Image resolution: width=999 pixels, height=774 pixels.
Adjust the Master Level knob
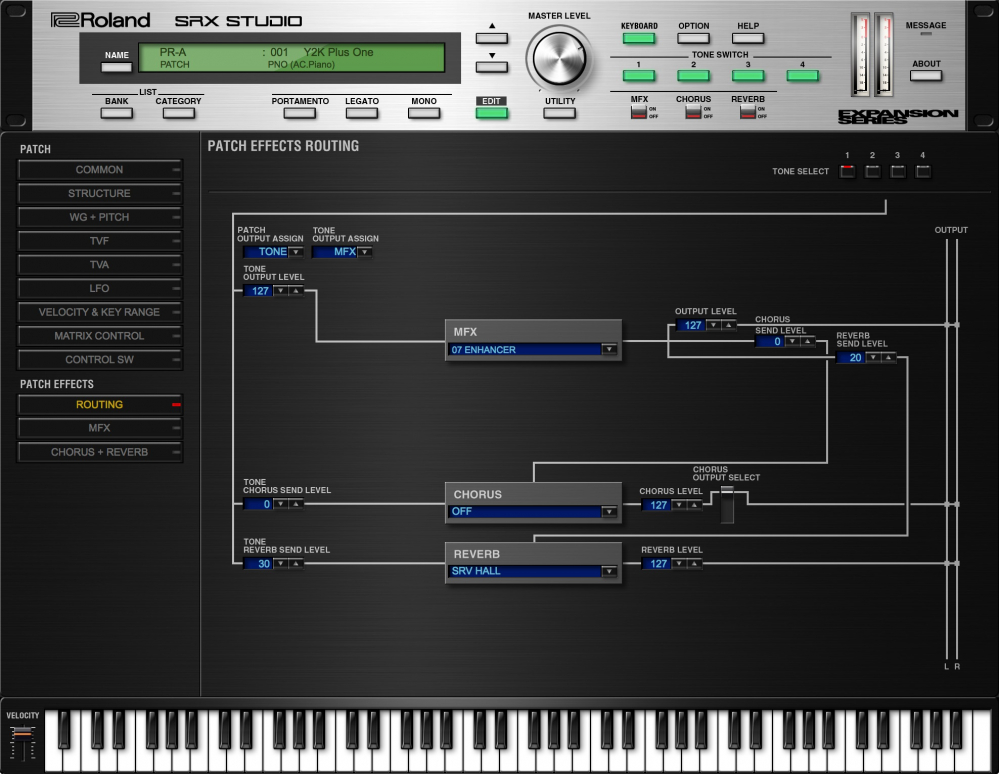pyautogui.click(x=561, y=57)
